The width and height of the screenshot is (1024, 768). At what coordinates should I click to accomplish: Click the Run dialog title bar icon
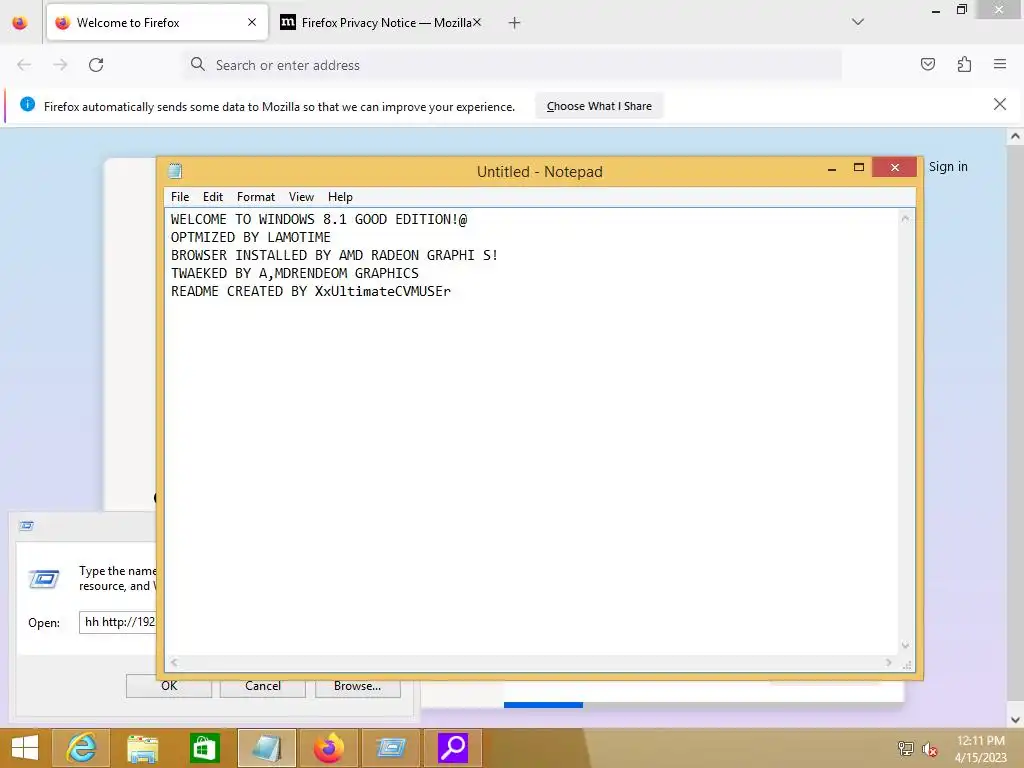27,526
